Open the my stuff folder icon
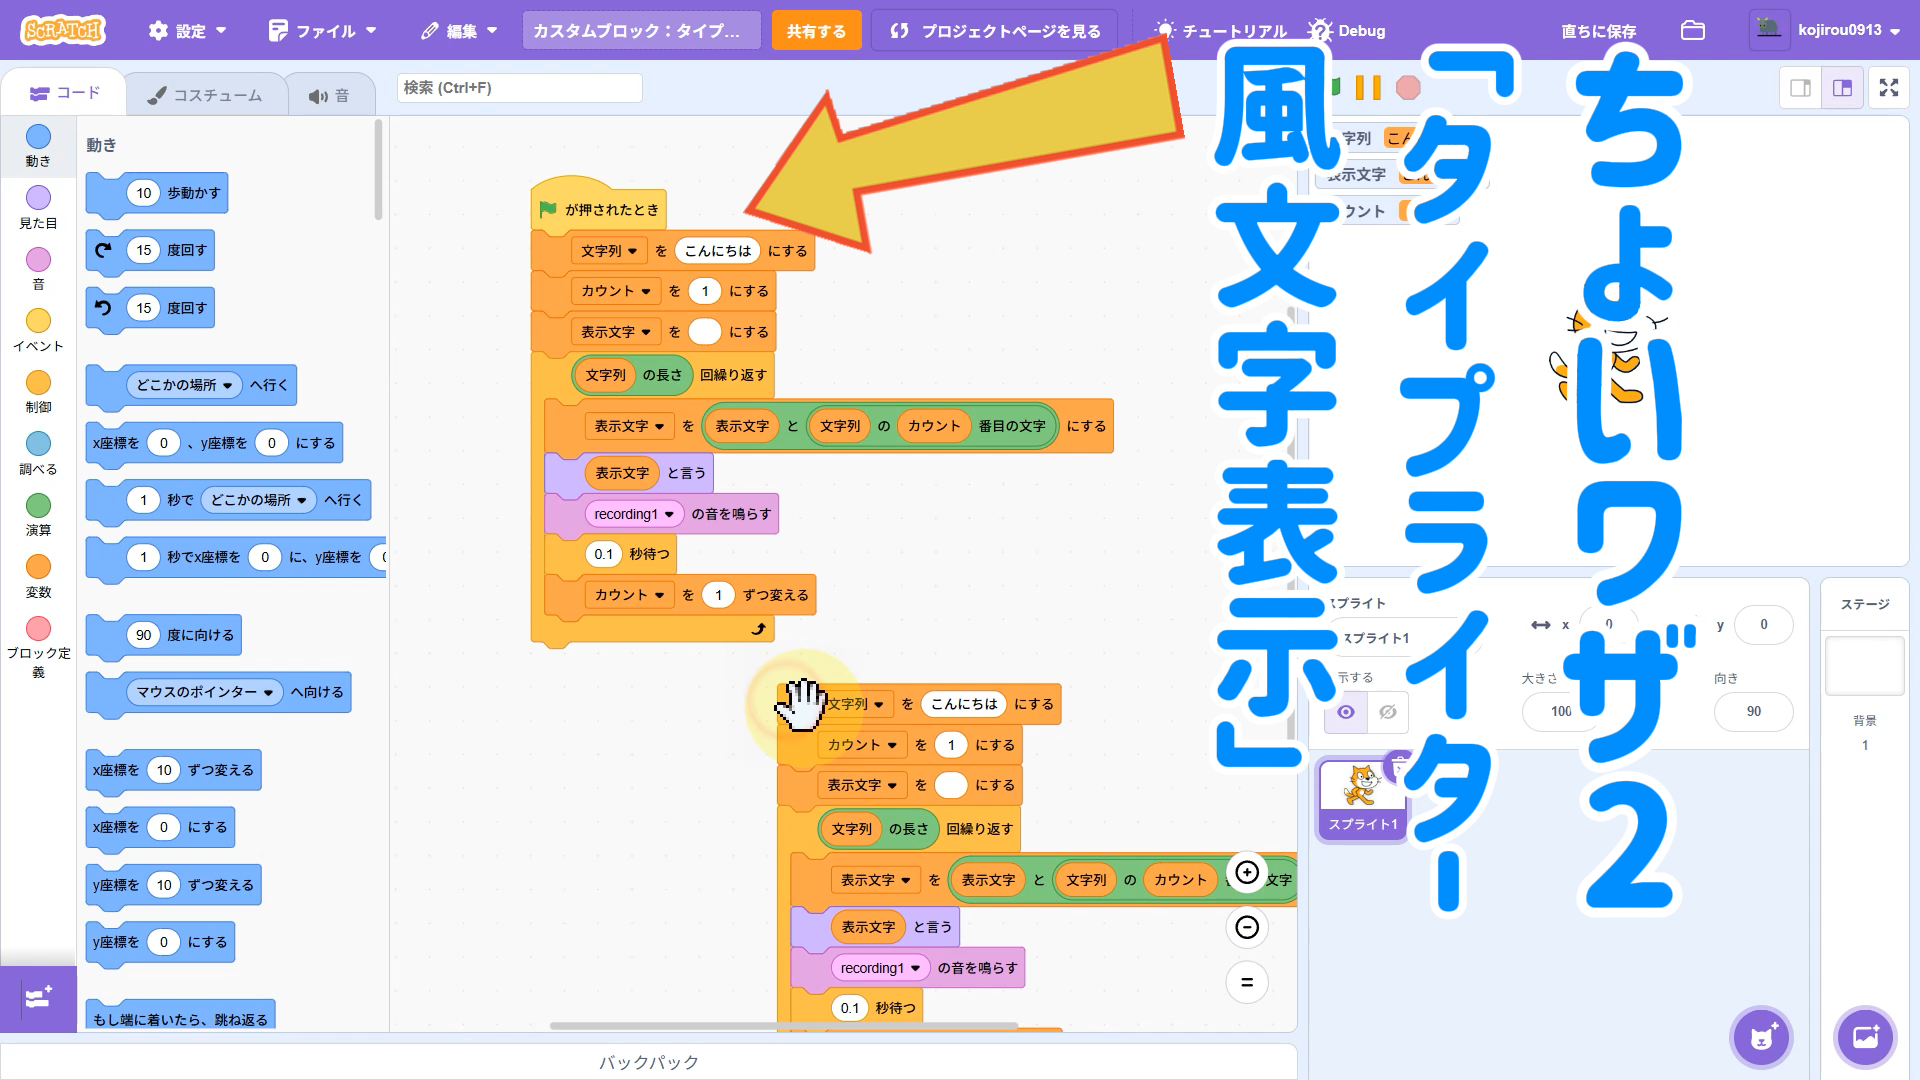Image resolution: width=1920 pixels, height=1080 pixels. click(1692, 30)
